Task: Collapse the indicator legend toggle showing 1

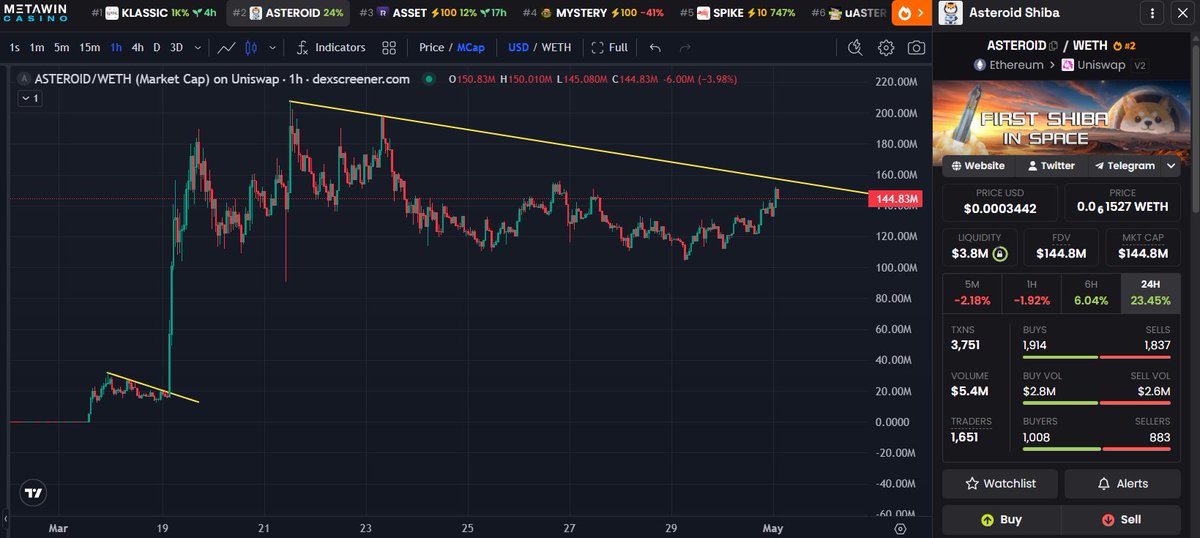Action: 29,98
